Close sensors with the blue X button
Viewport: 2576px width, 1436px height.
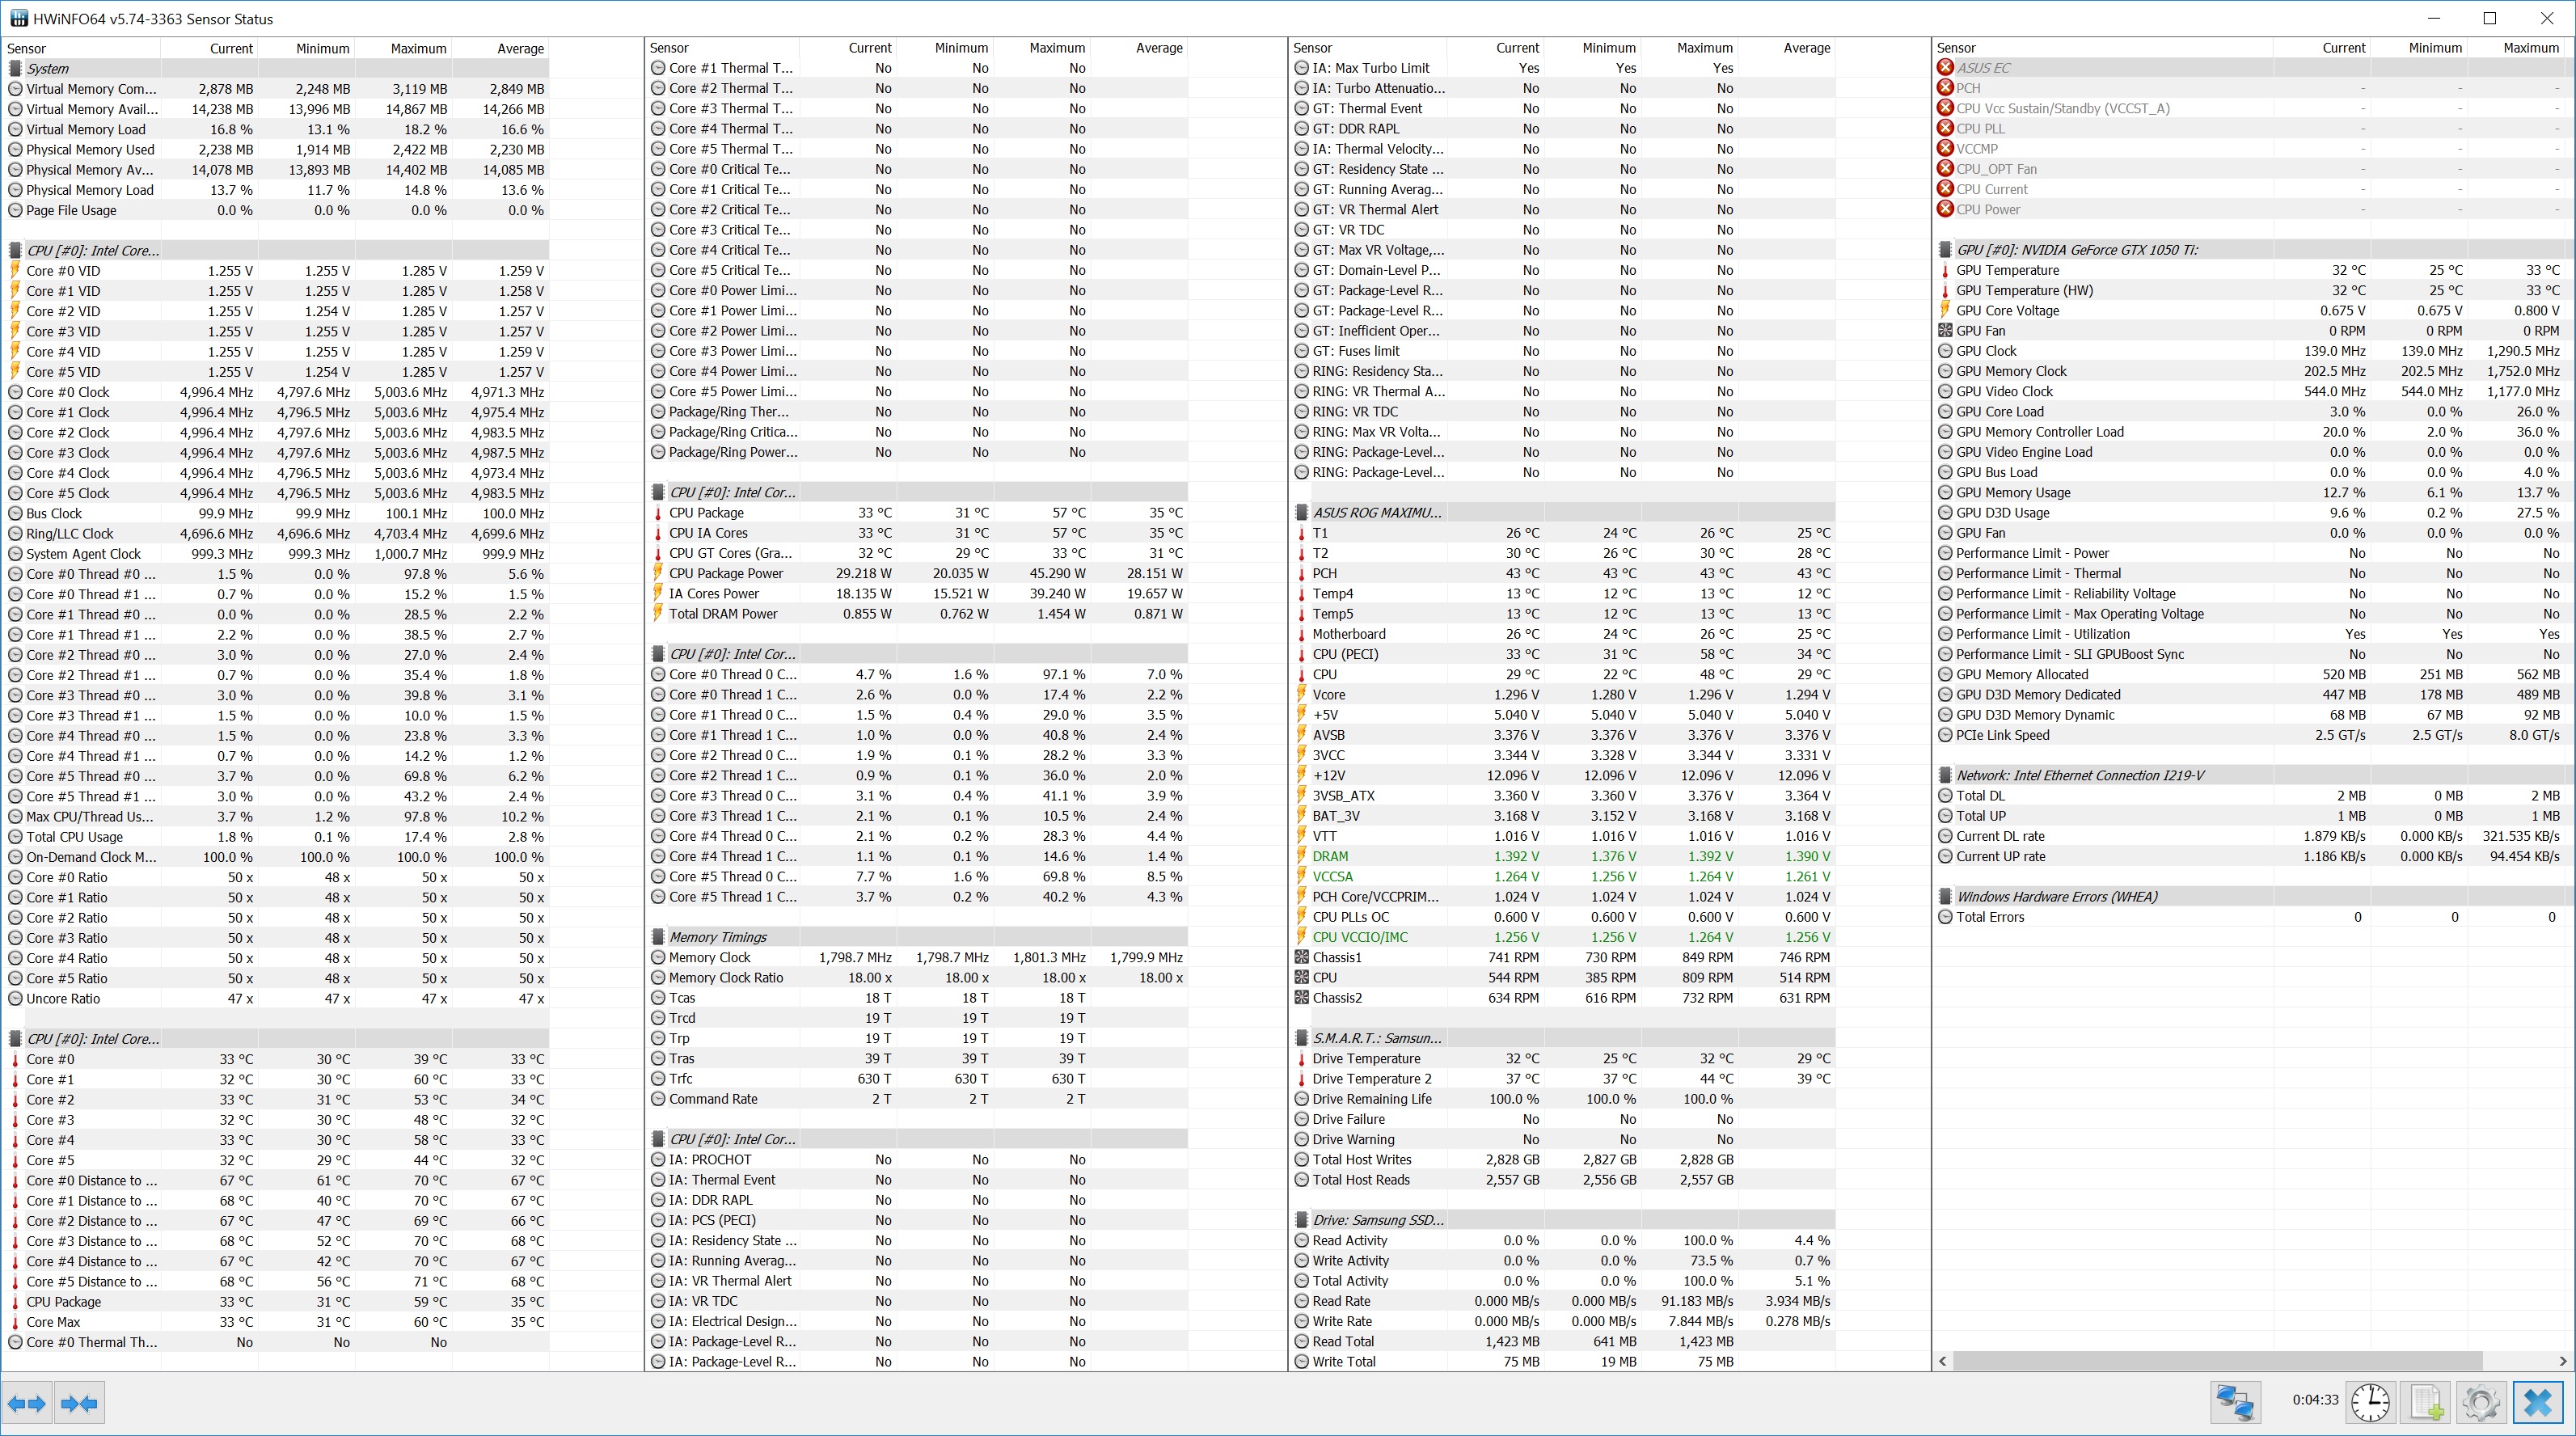[x=2537, y=1402]
